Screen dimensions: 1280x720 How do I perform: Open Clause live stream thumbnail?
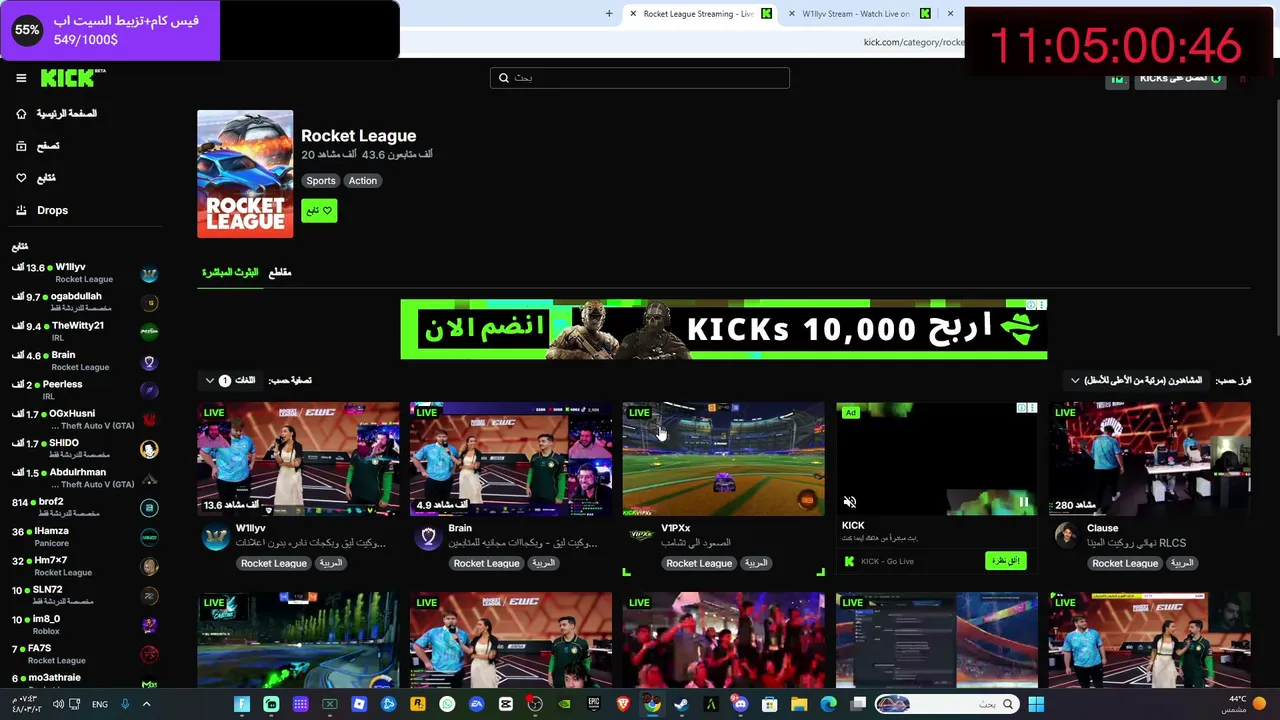(1150, 459)
